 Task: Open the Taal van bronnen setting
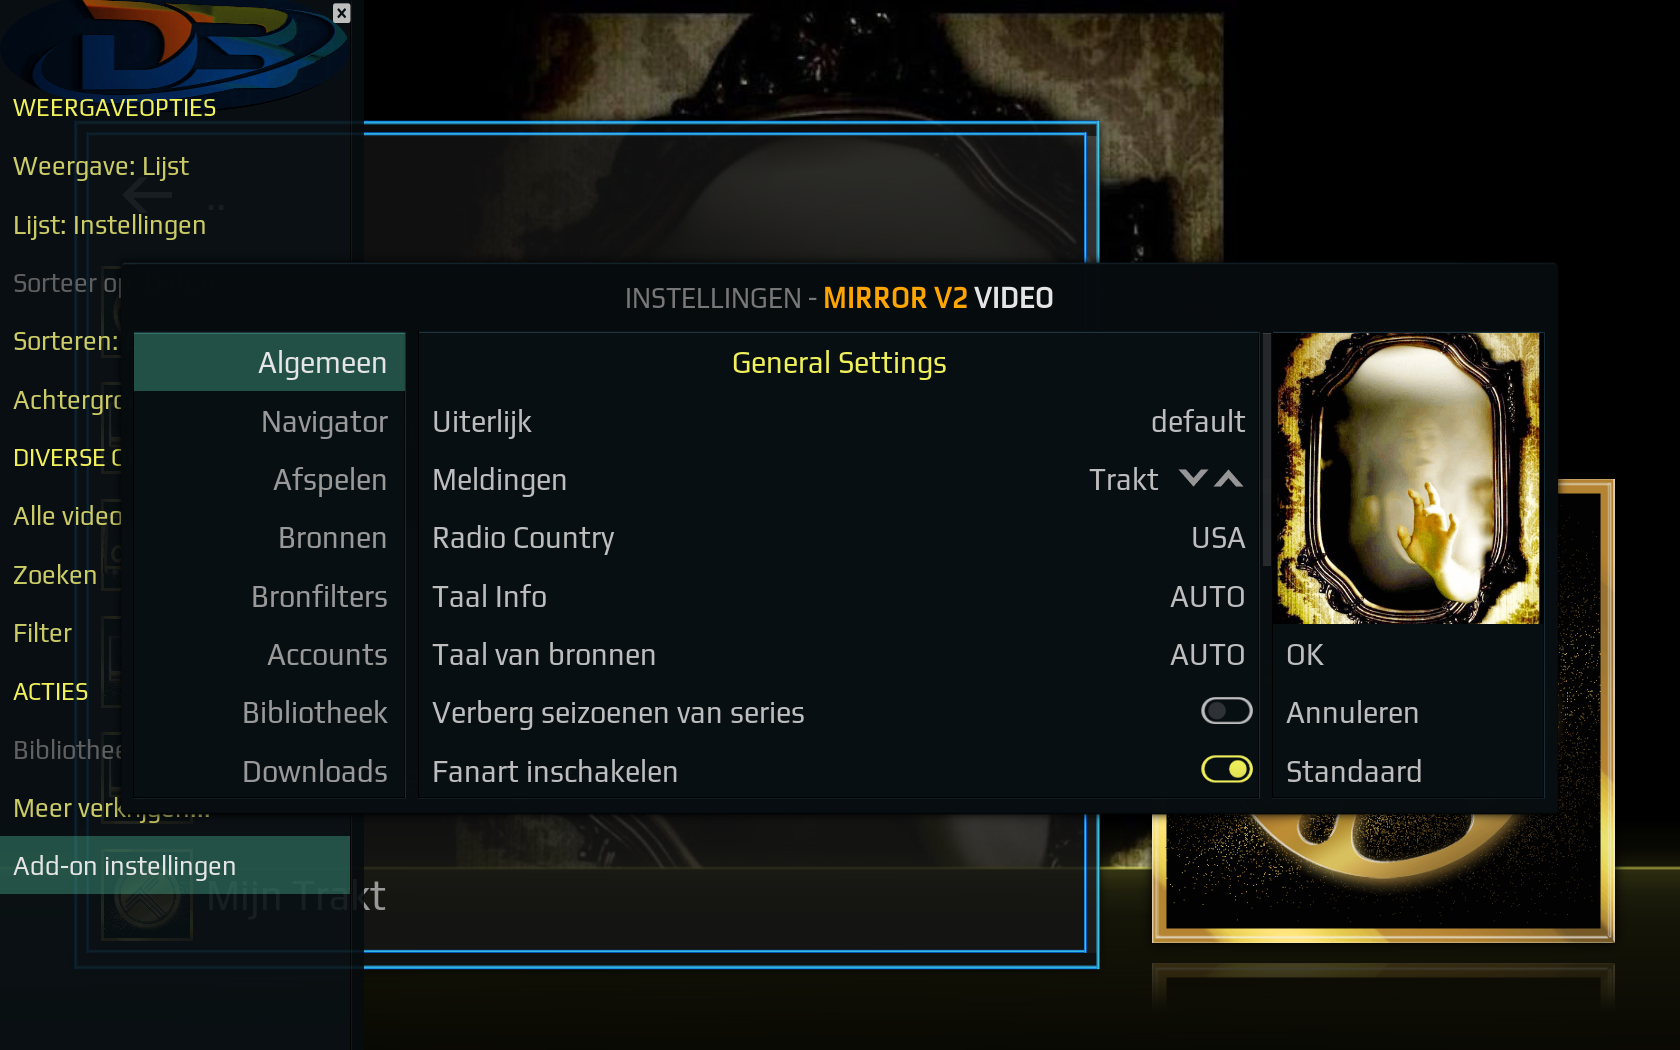839,654
